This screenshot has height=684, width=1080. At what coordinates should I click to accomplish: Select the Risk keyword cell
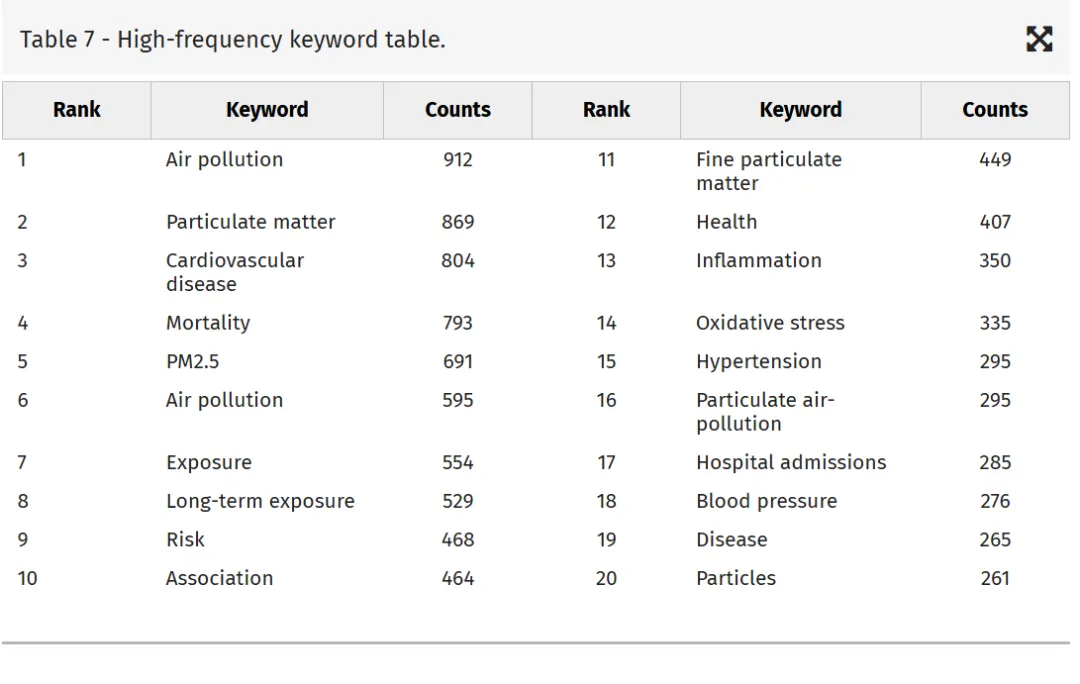pyautogui.click(x=185, y=540)
